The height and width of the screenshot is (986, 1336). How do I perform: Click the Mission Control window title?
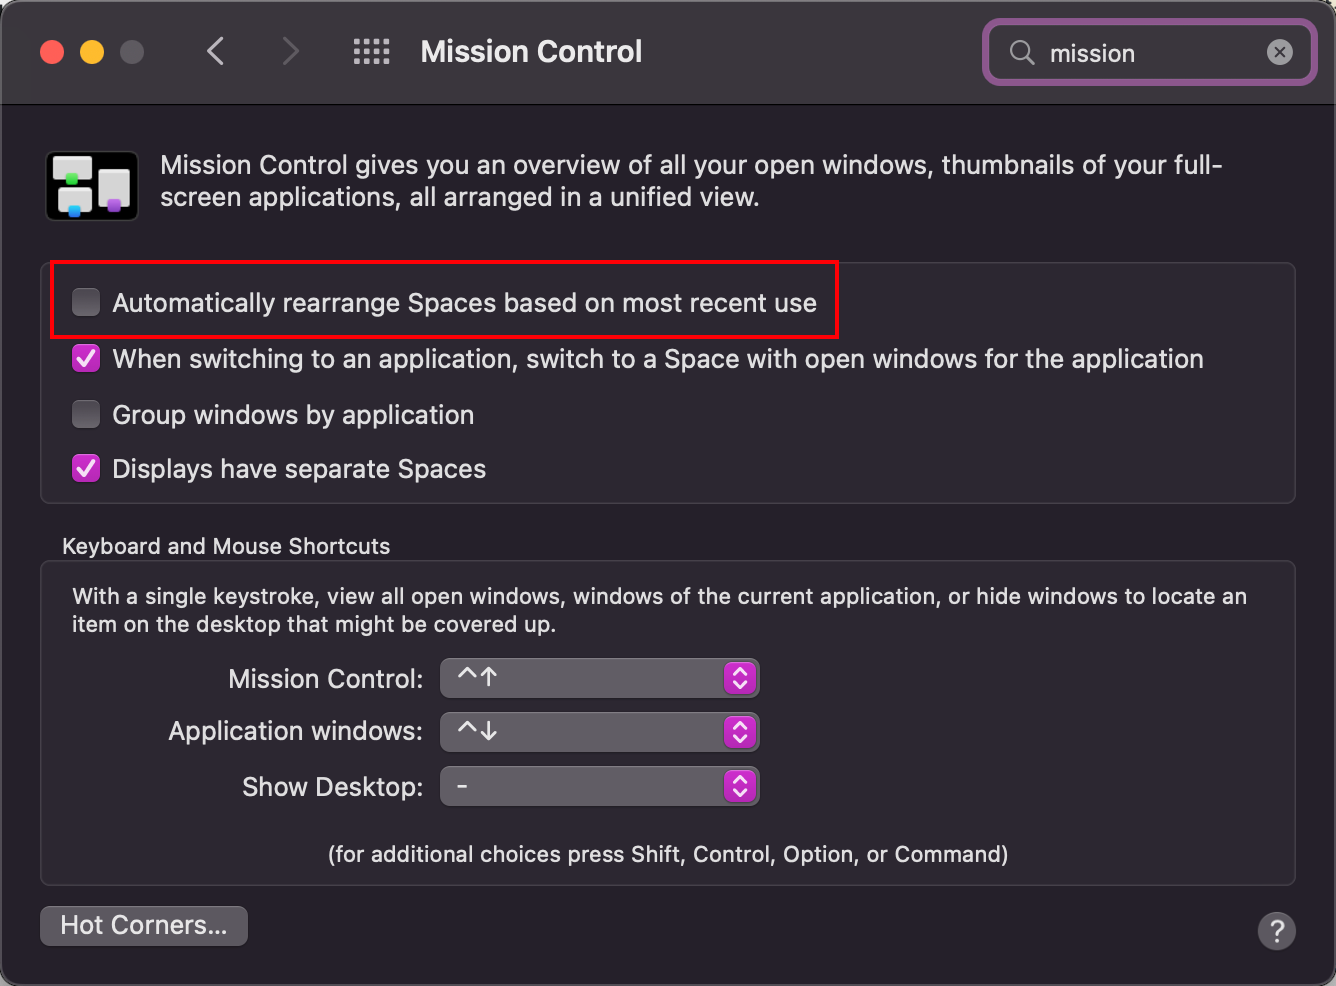coord(531,52)
